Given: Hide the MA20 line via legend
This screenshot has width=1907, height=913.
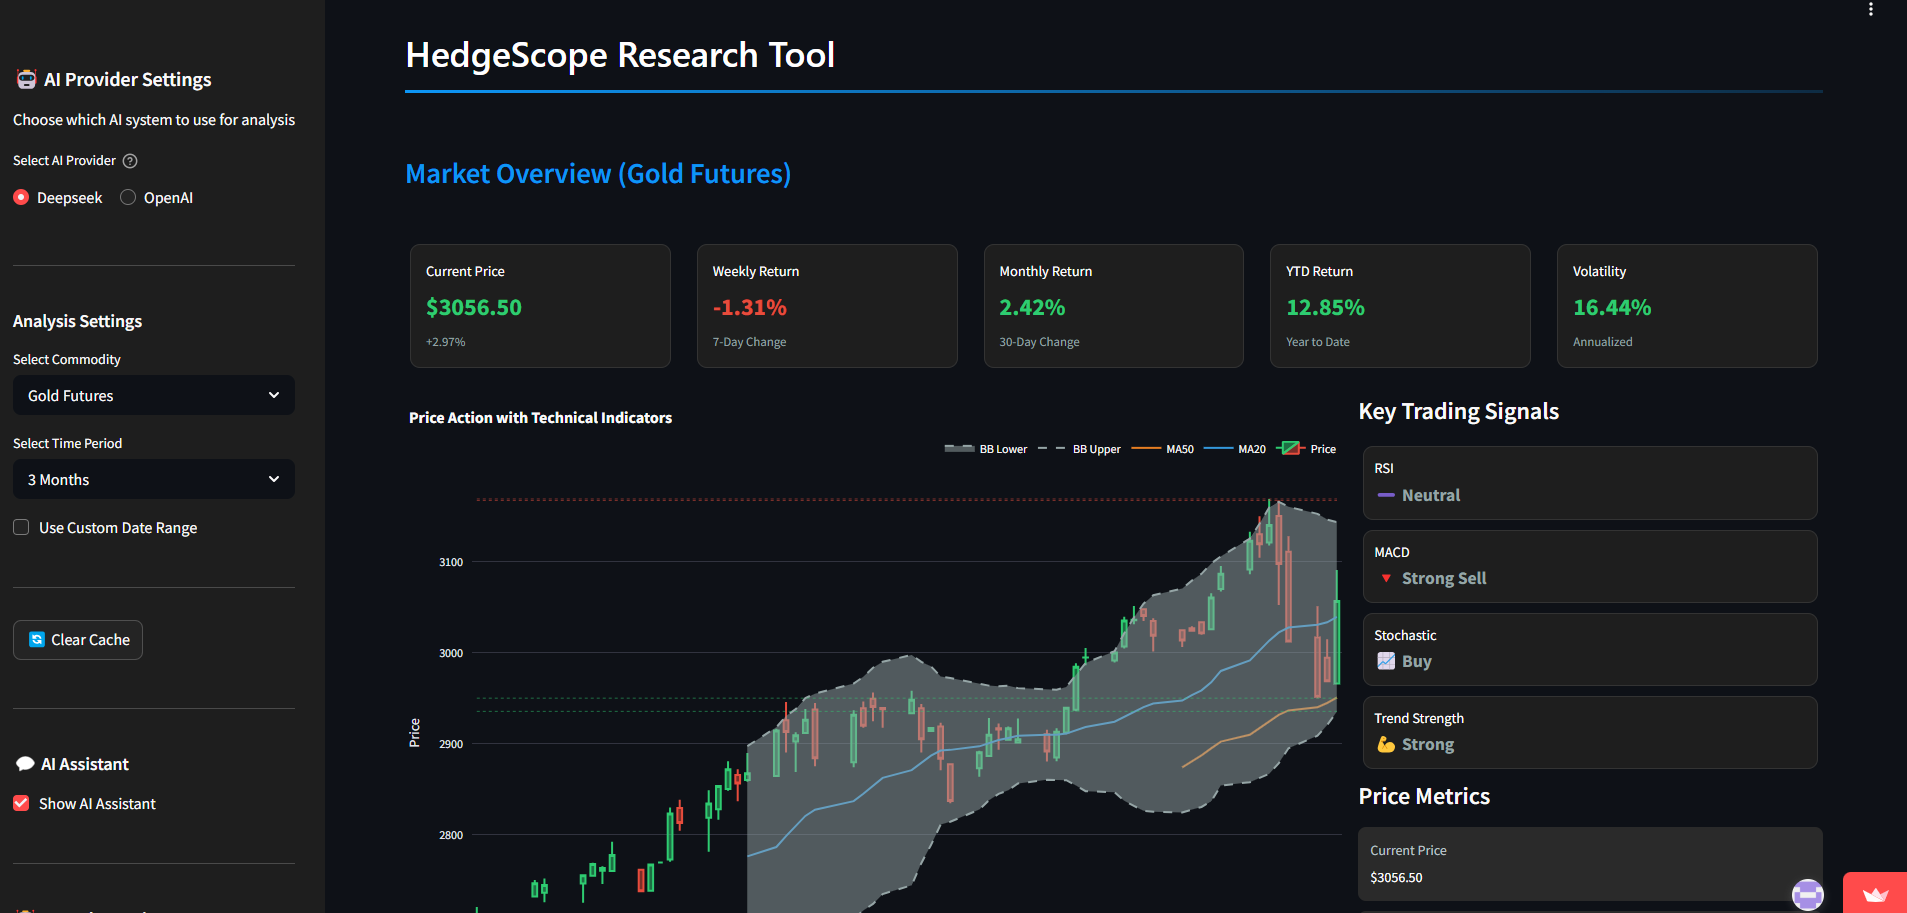Looking at the screenshot, I should [1237, 449].
